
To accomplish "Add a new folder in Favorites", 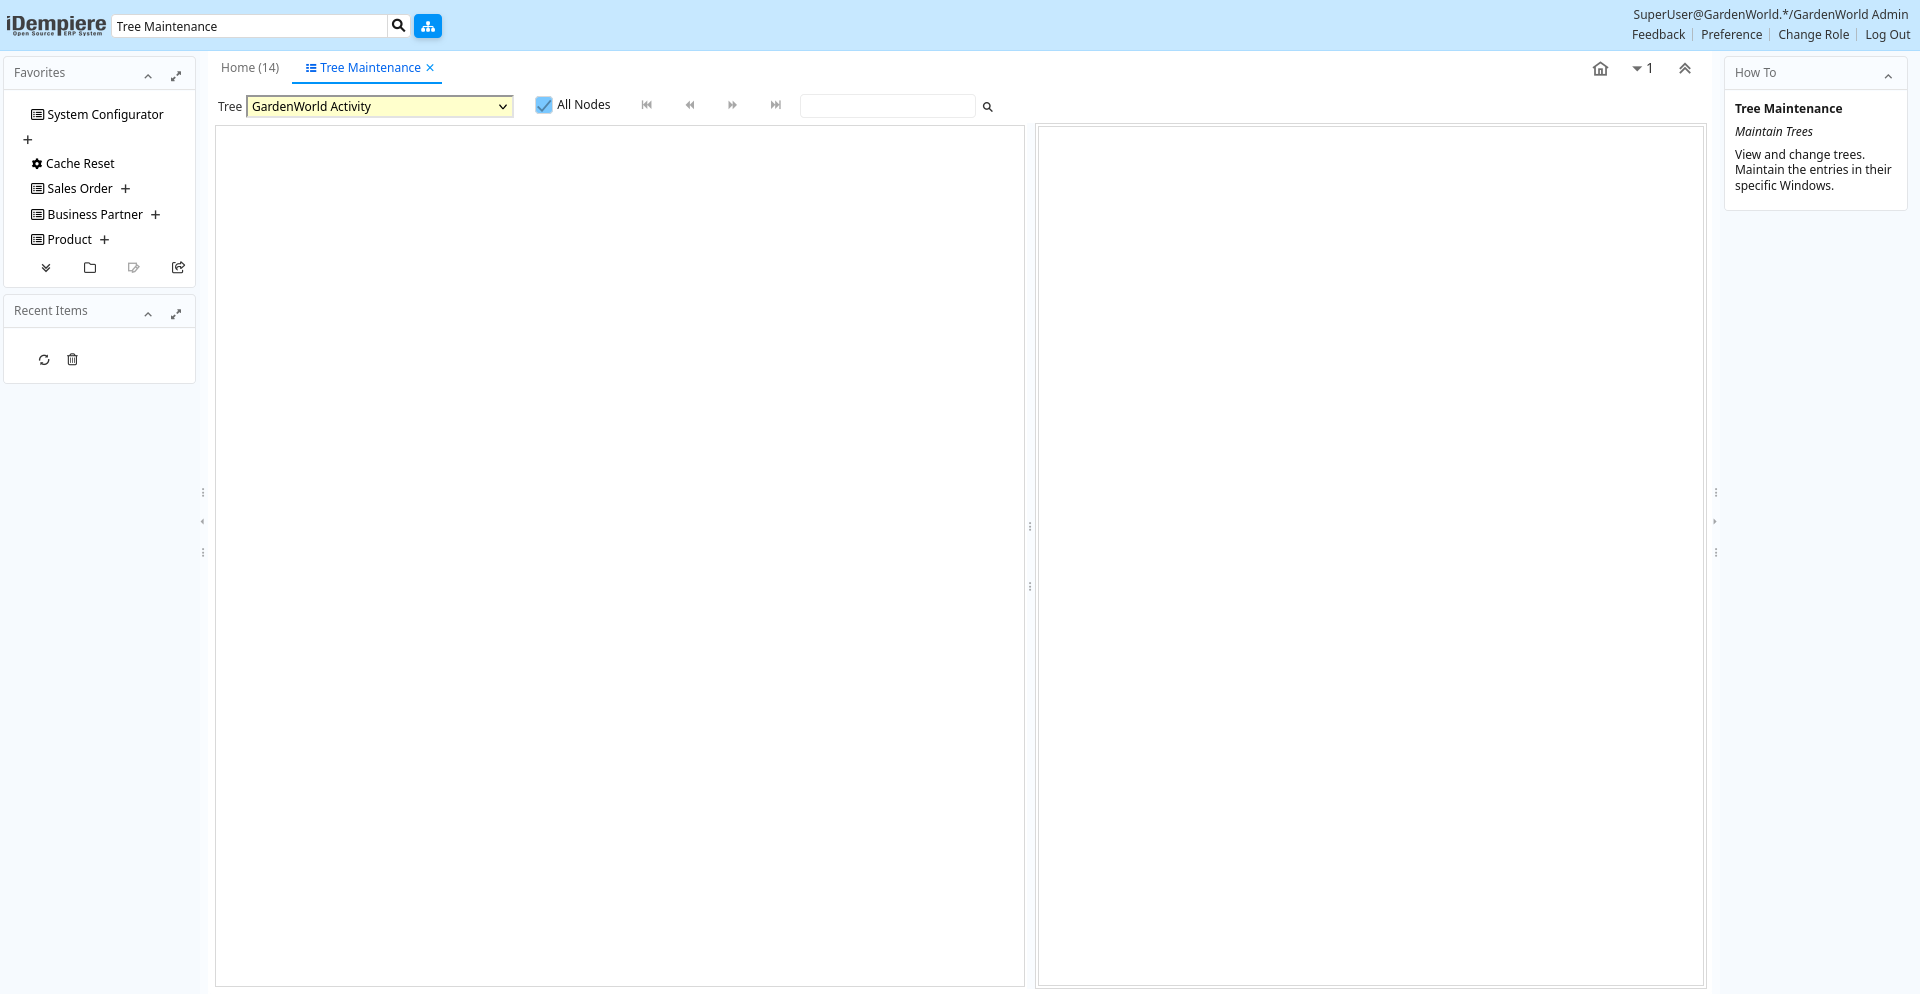I will [x=90, y=268].
